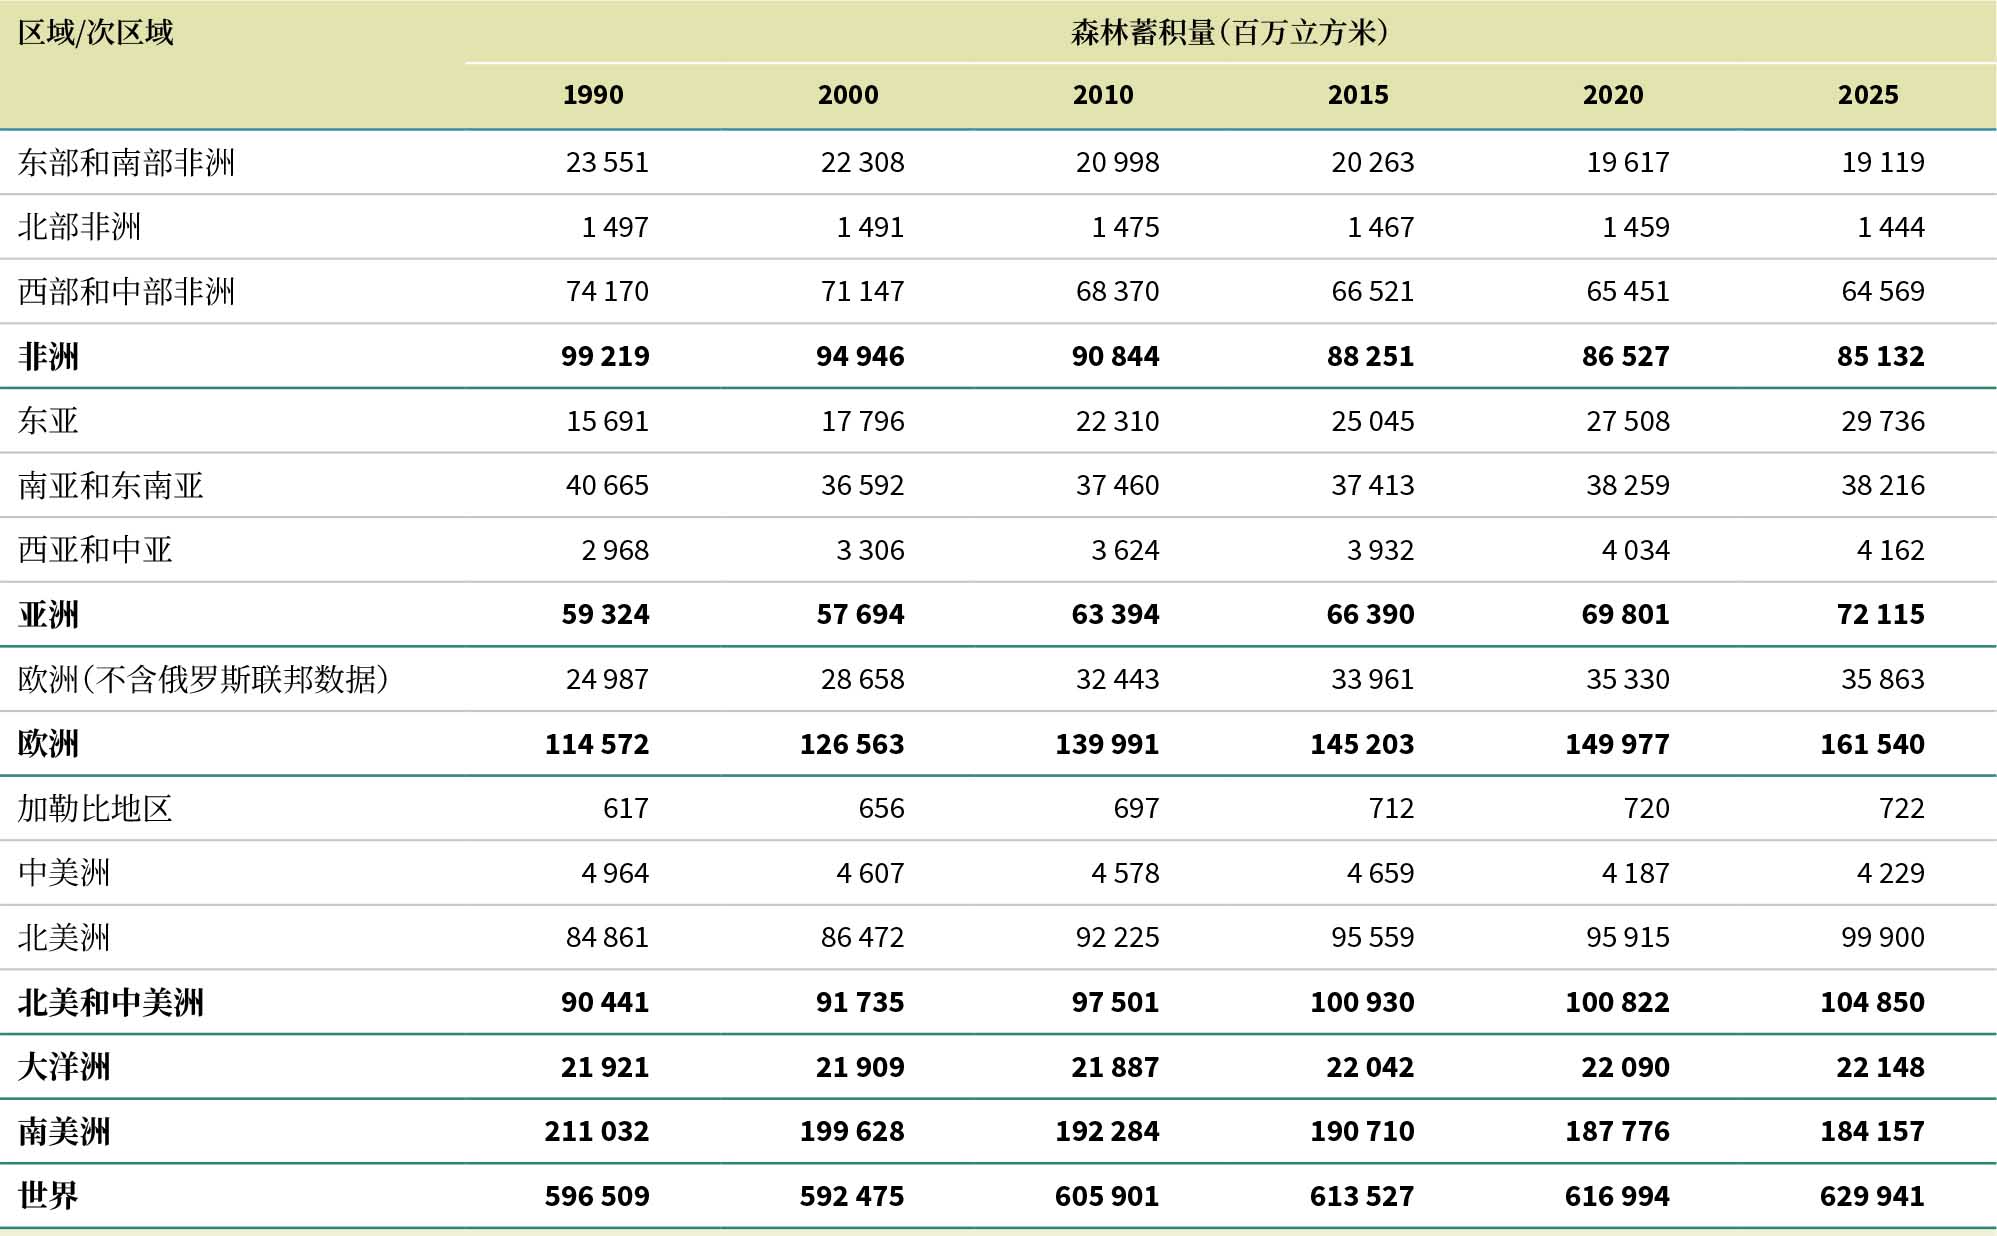1997x1236 pixels.
Task: Select the 2020 year column header
Action: point(1613,95)
